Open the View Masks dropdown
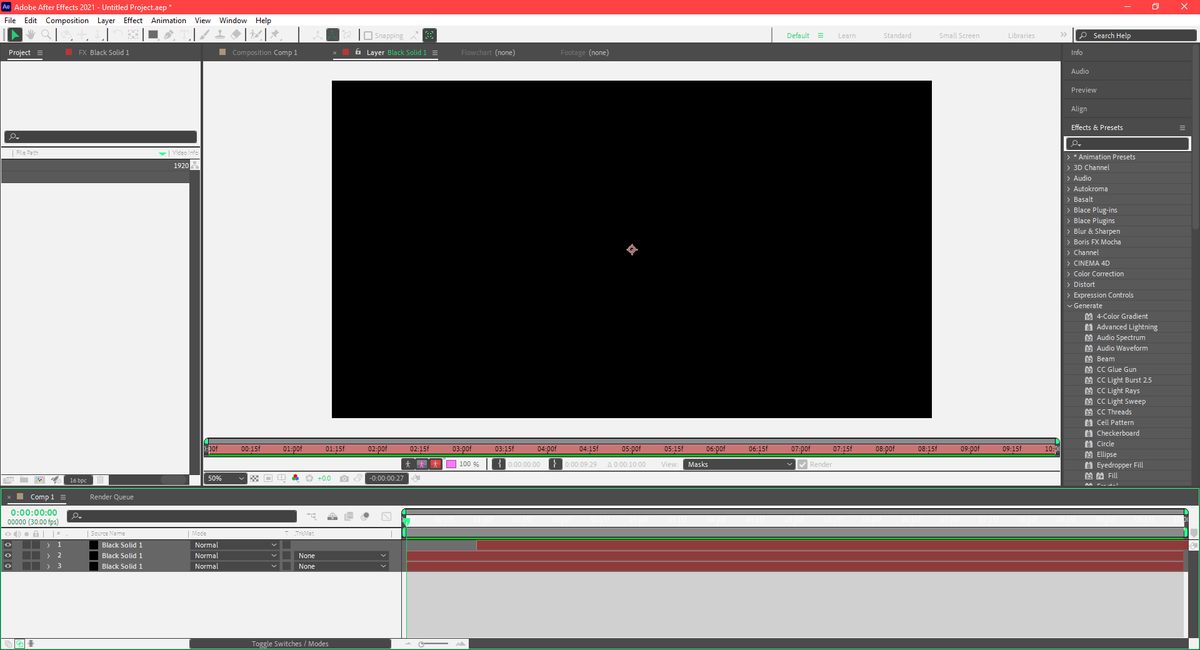Image resolution: width=1200 pixels, height=650 pixels. pyautogui.click(x=739, y=464)
